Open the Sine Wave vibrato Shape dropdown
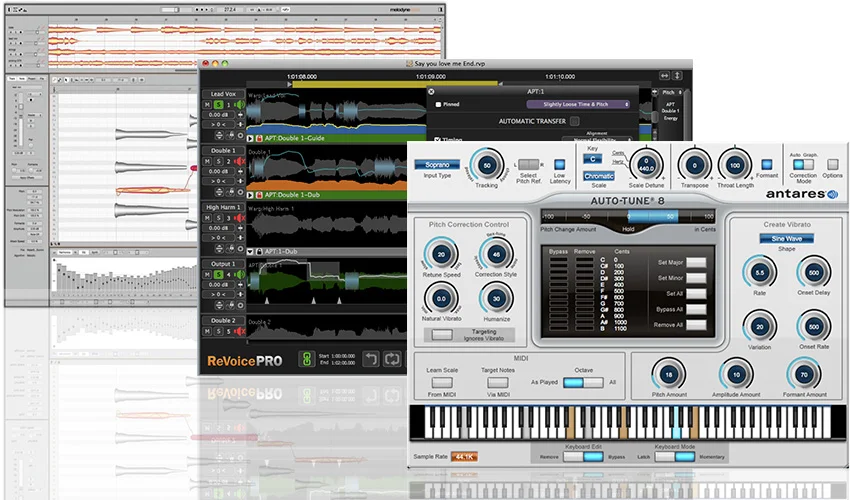This screenshot has height=500, width=850. click(786, 239)
